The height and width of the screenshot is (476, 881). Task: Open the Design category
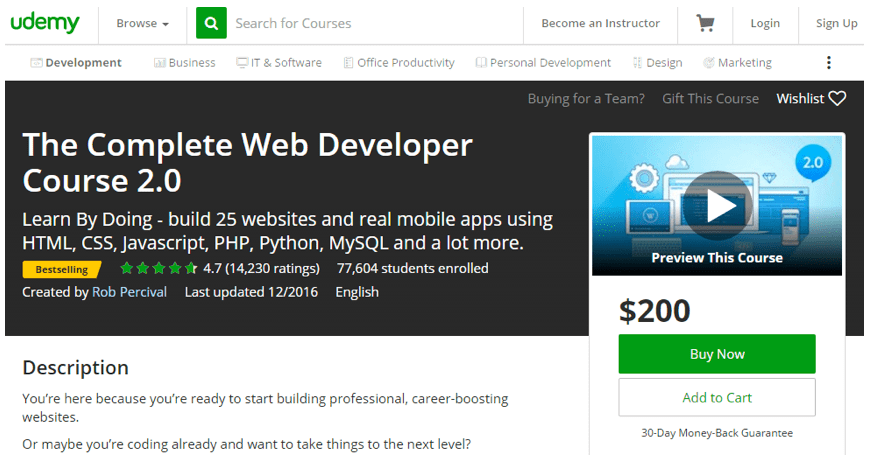point(657,63)
